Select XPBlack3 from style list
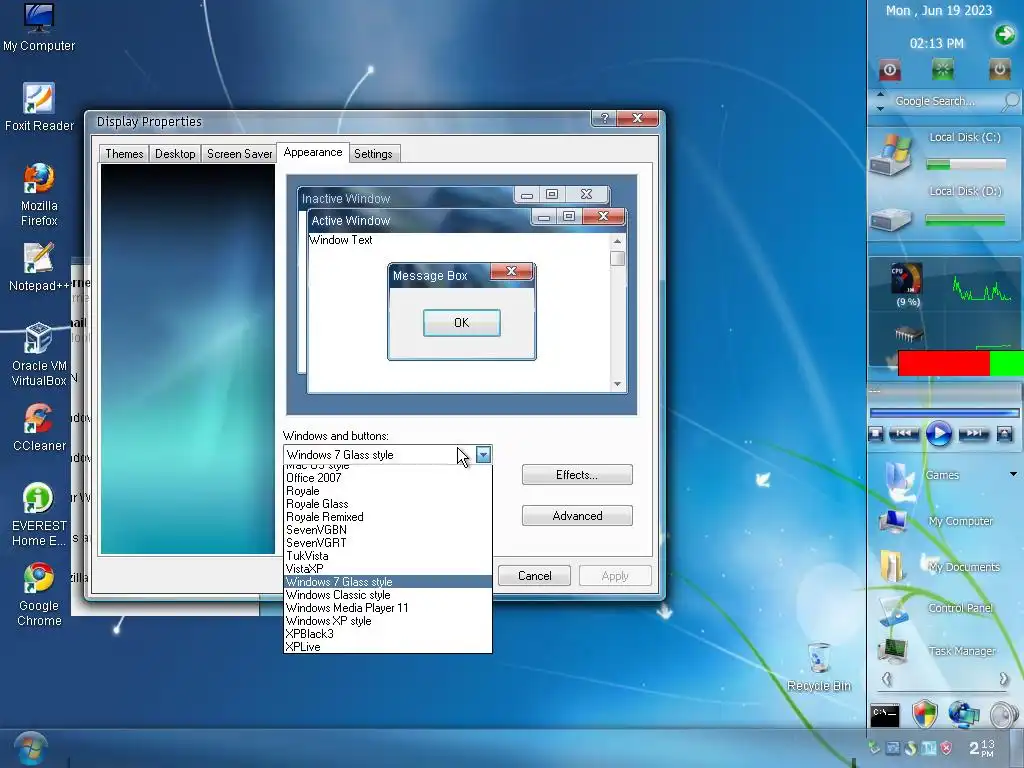Image resolution: width=1024 pixels, height=768 pixels. click(388, 634)
